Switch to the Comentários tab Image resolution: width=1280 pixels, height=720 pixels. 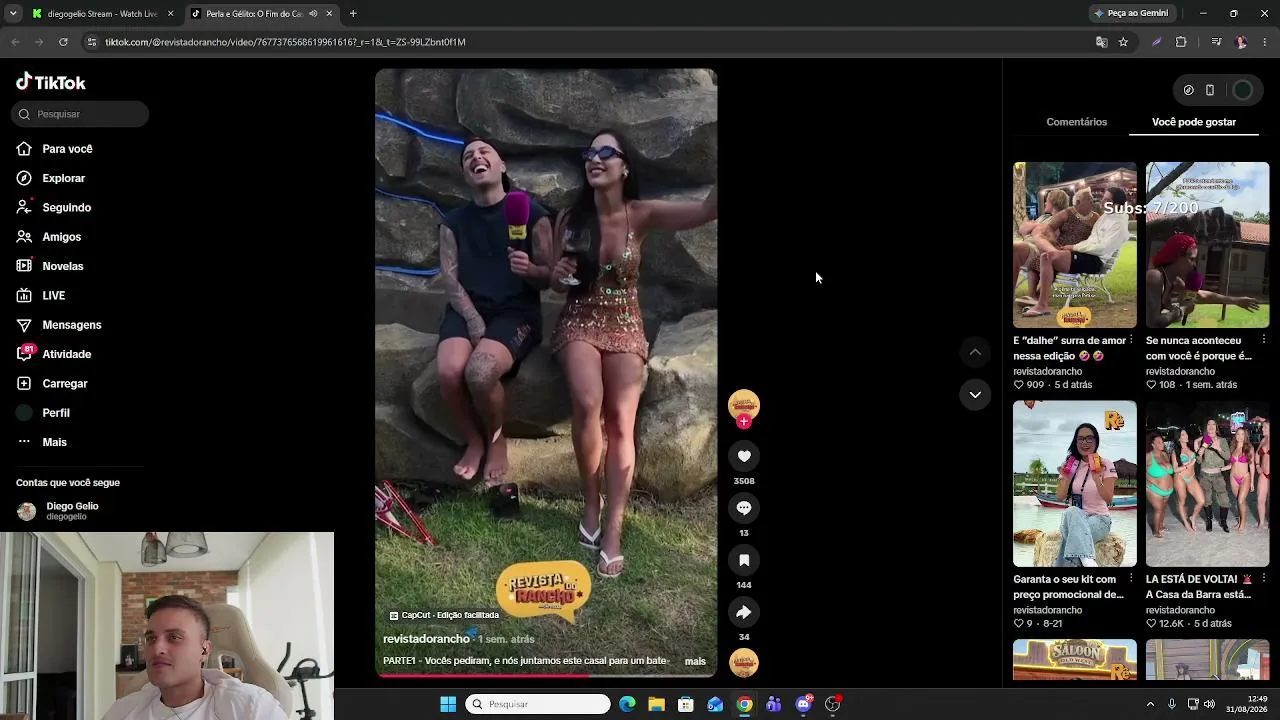pos(1077,122)
